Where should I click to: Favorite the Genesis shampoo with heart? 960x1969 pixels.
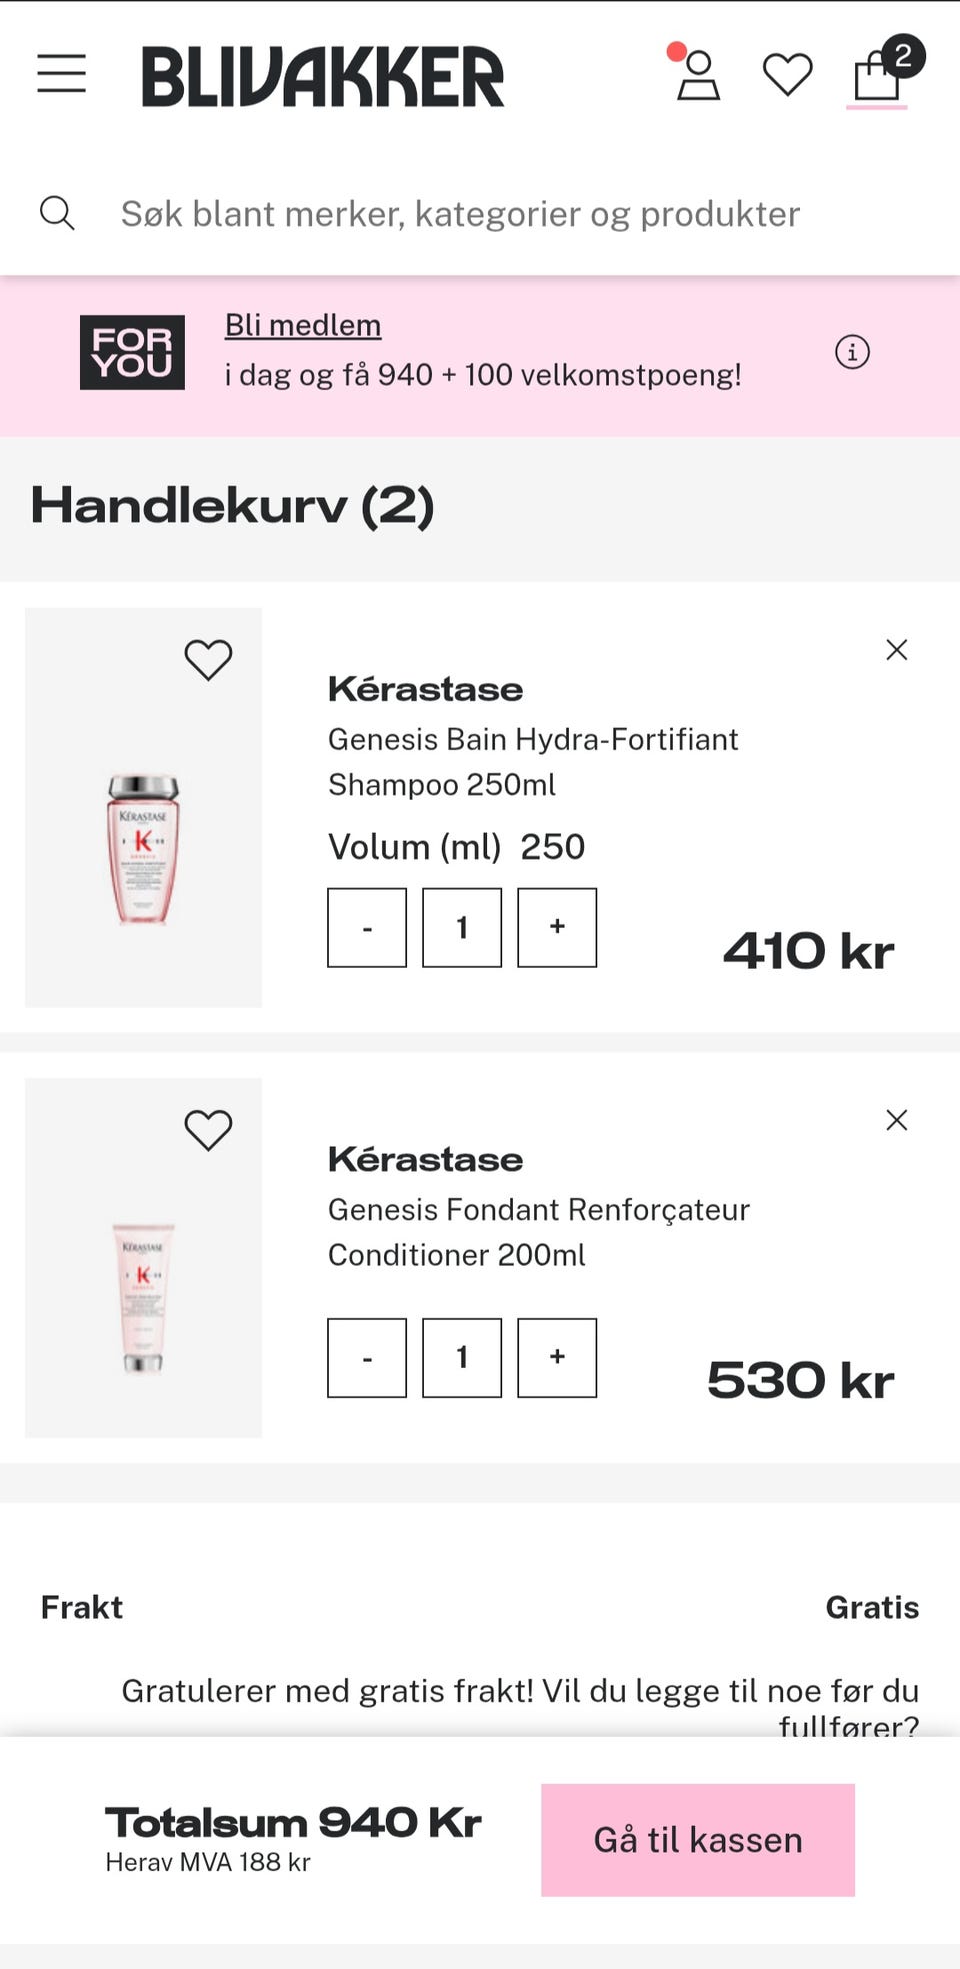[x=208, y=660]
